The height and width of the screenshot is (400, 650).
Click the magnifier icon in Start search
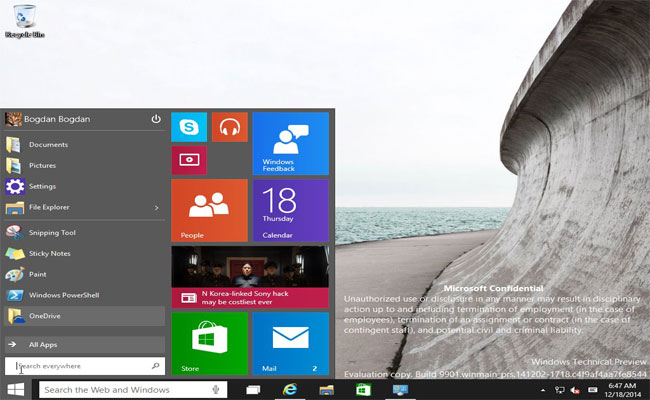[x=155, y=366]
